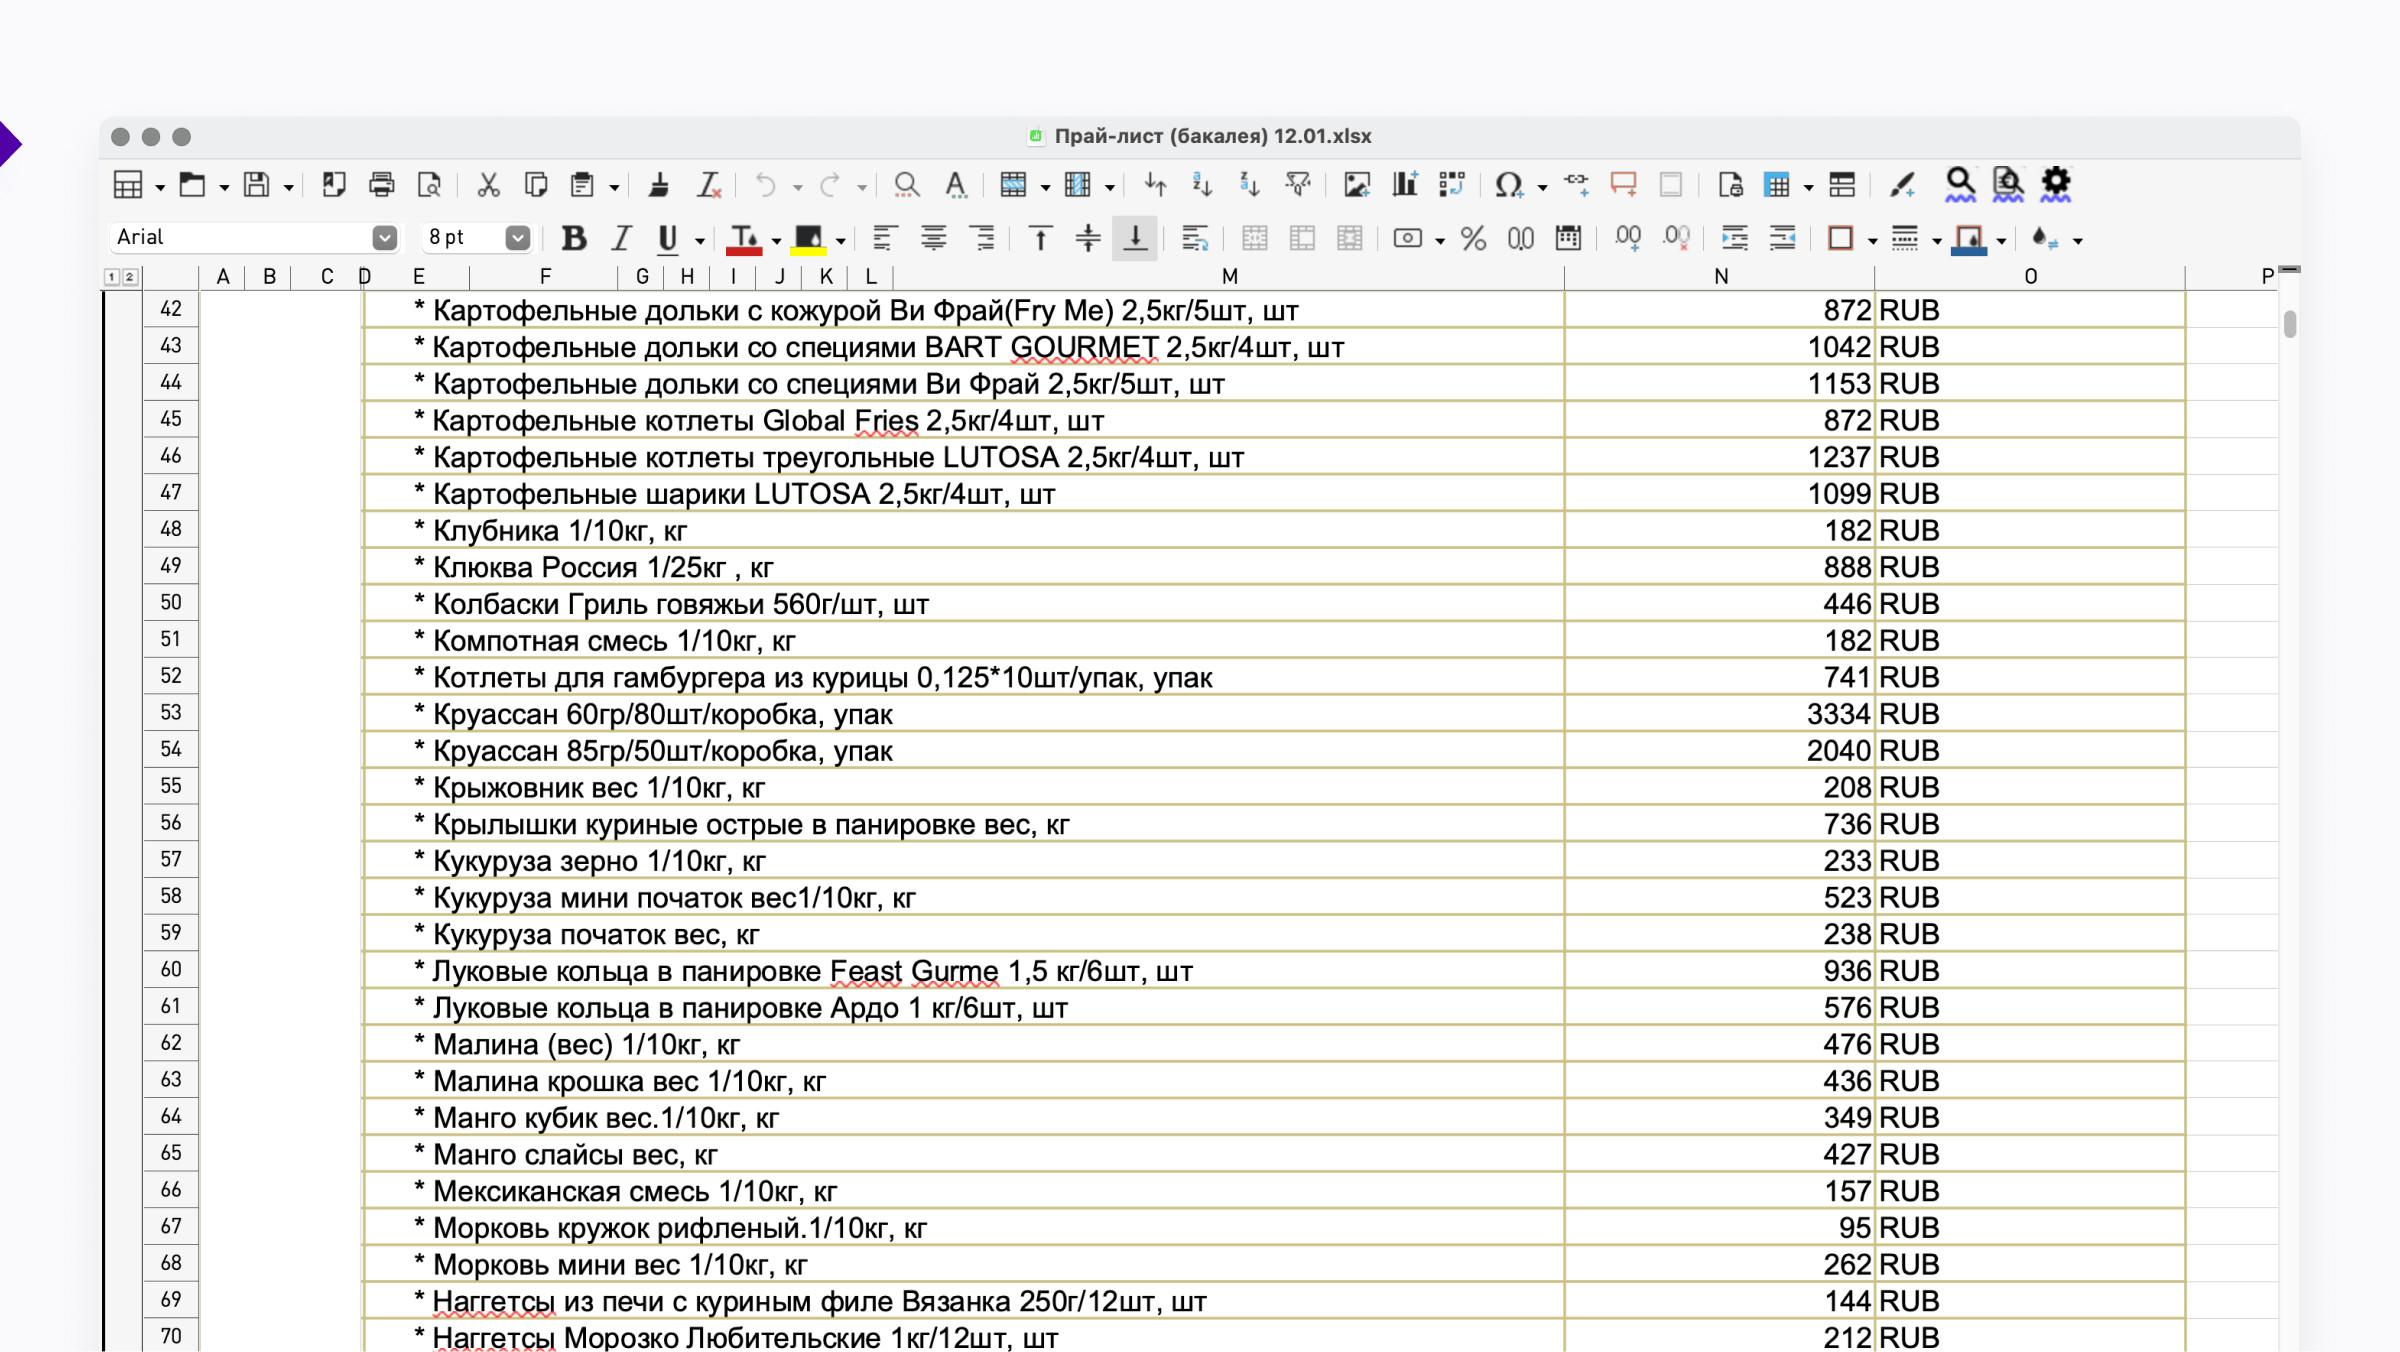Viewport: 2400px width, 1352px height.
Task: Format cells as percent
Action: (1472, 238)
